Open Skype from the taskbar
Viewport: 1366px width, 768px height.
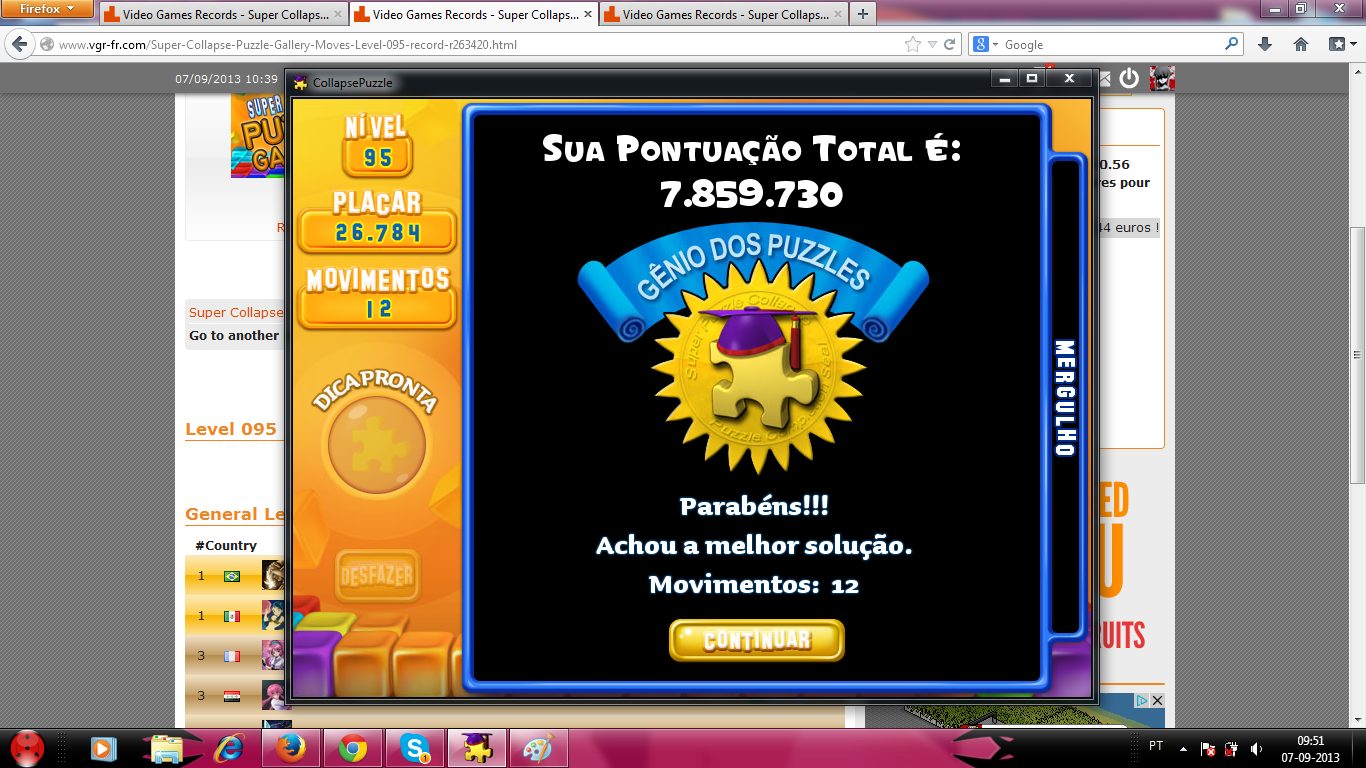(415, 747)
